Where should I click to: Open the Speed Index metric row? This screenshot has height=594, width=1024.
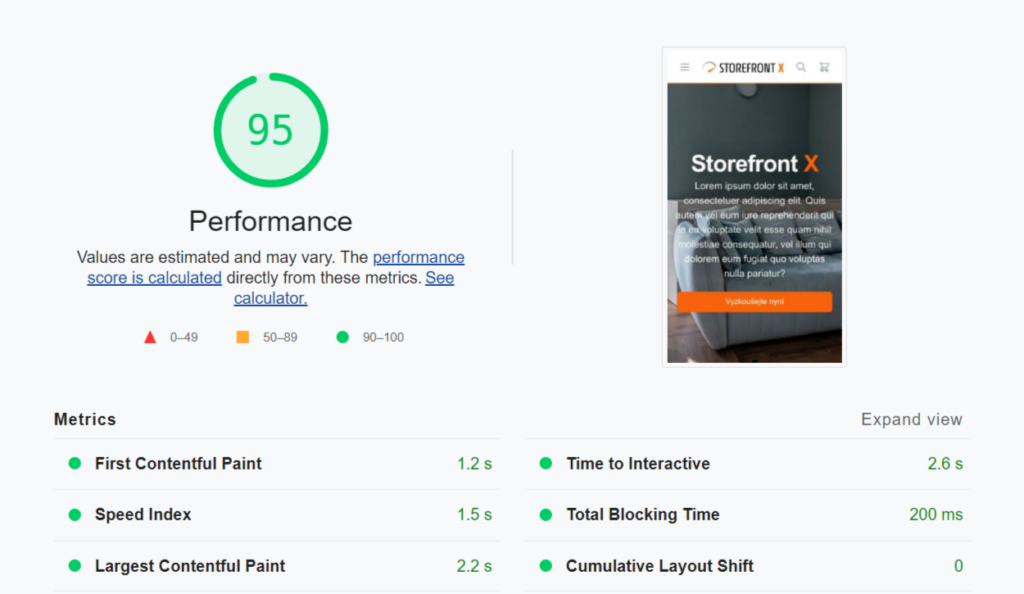tap(278, 514)
